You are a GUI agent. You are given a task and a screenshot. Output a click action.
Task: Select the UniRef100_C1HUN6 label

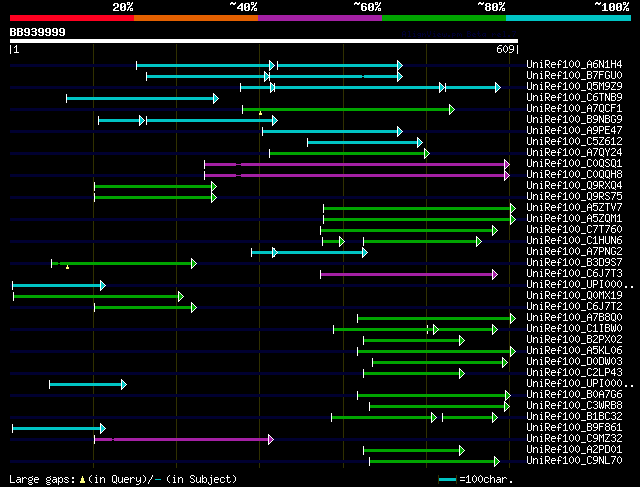pos(574,241)
